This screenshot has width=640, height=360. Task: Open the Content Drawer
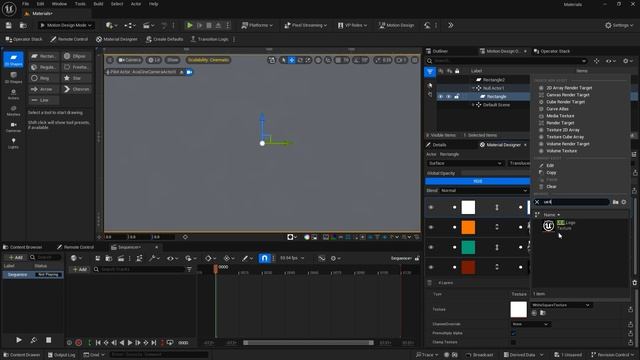(21, 355)
